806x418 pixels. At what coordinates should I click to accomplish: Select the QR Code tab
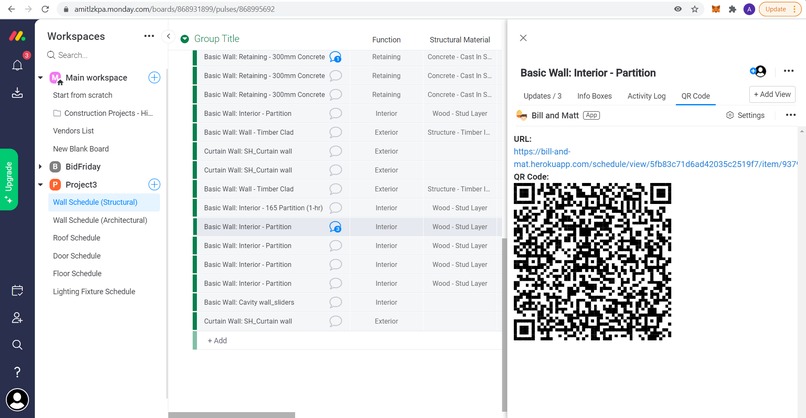tap(695, 96)
